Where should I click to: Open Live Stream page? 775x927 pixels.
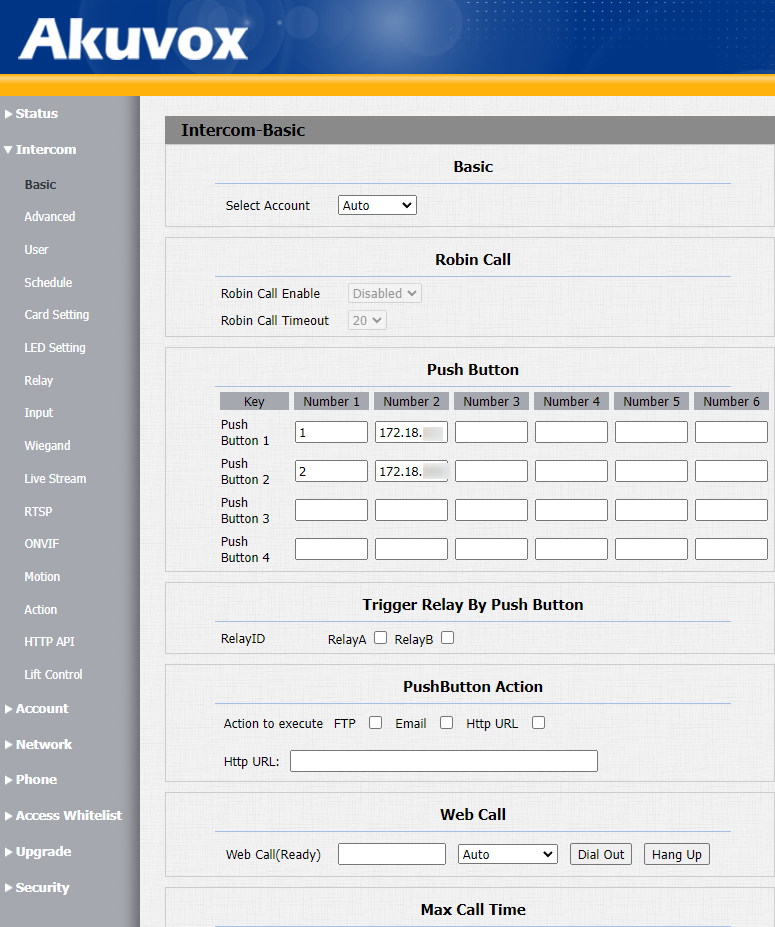(x=55, y=479)
